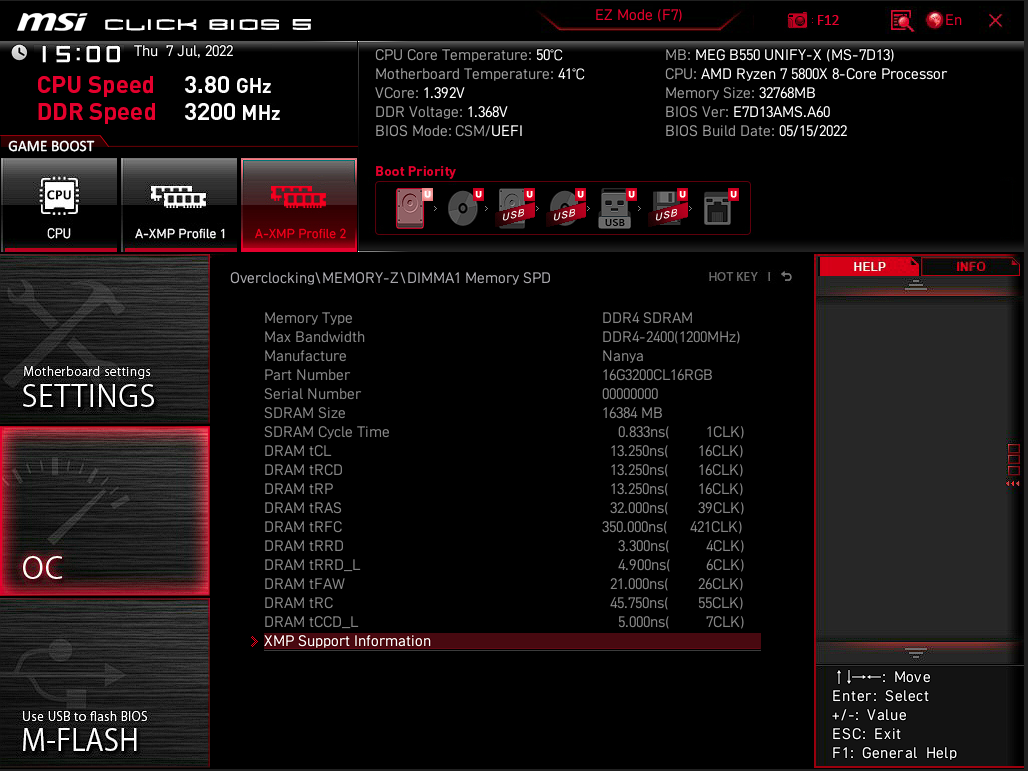Click the Boot Priority heading
1028x771 pixels.
pyautogui.click(x=415, y=171)
